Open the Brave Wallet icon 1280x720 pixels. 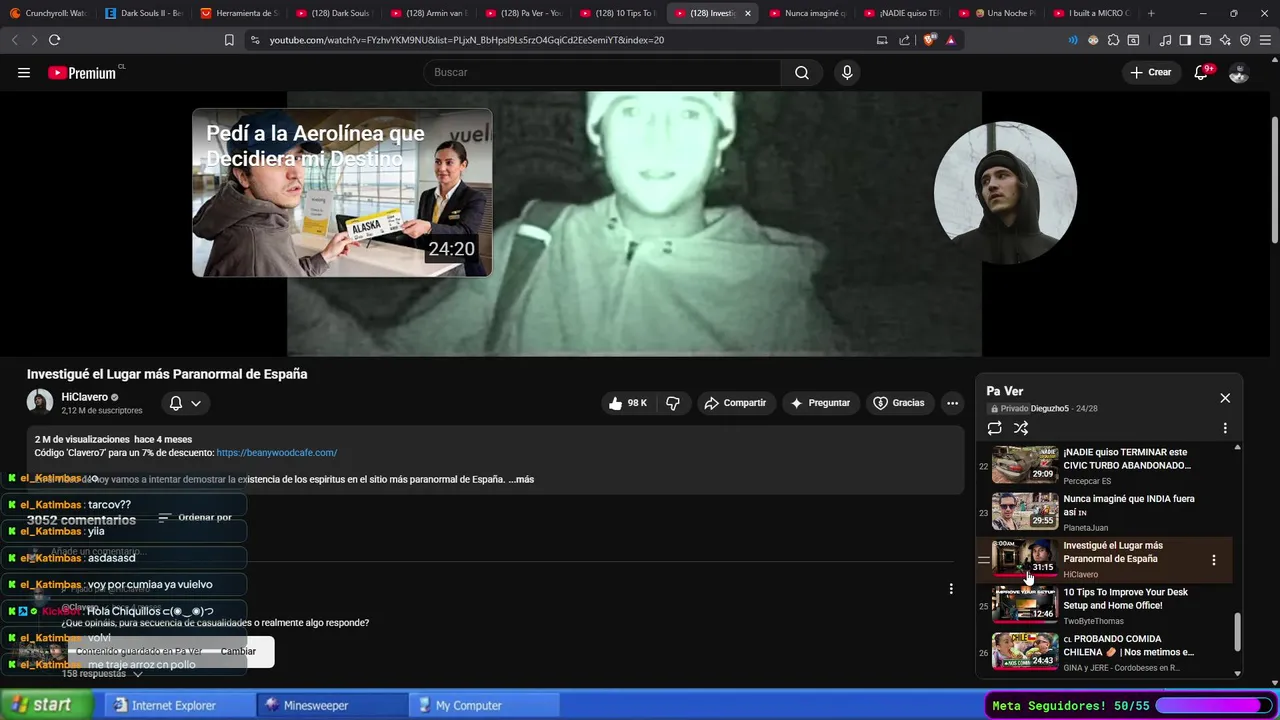1205,40
